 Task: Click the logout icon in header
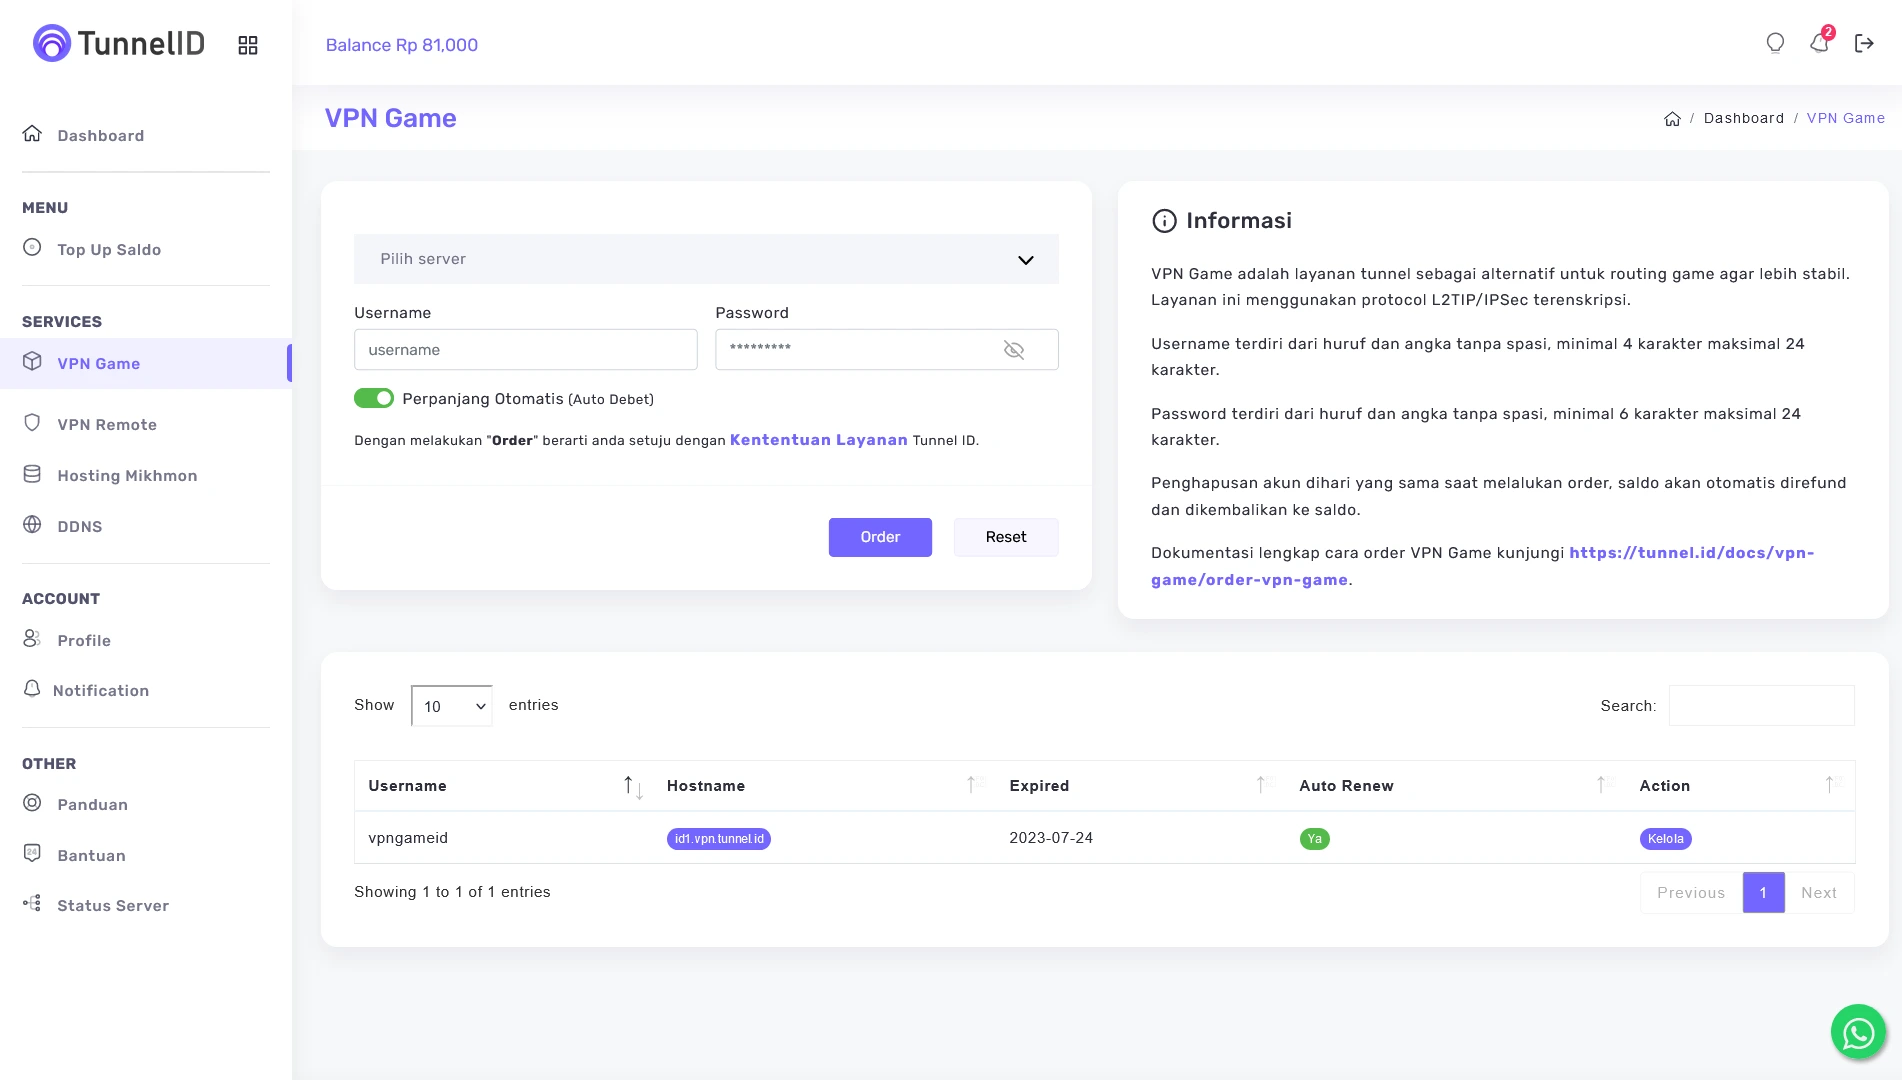coord(1864,43)
